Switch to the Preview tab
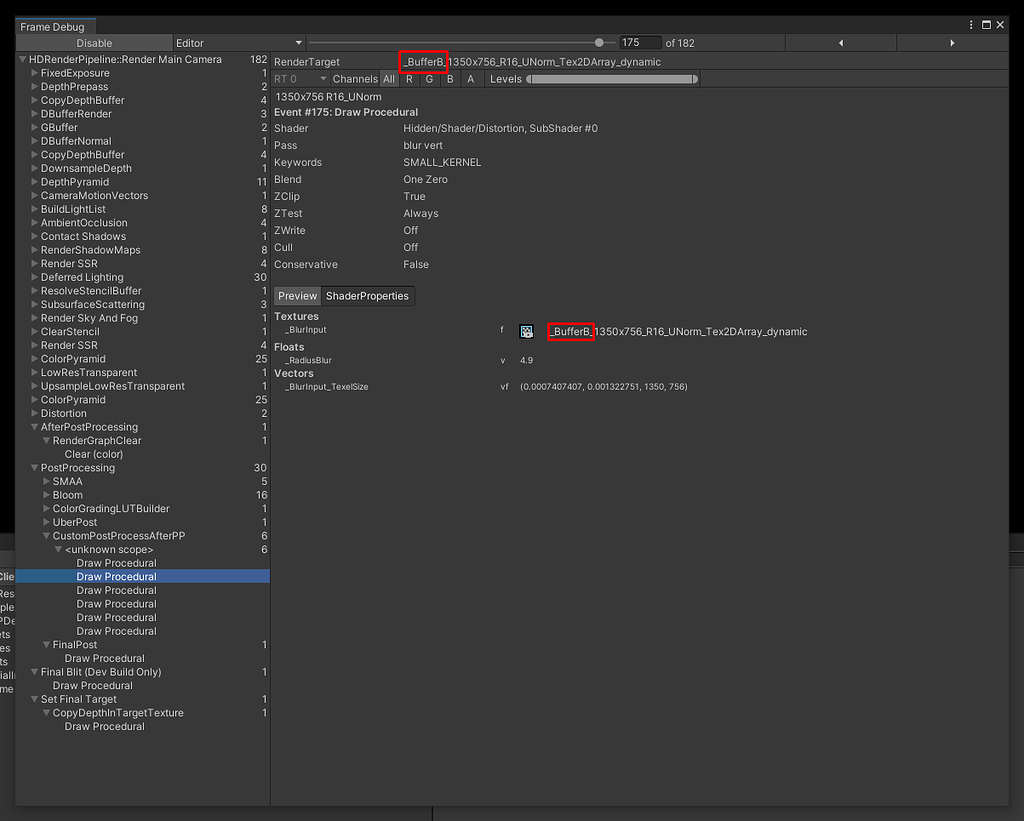Screen dimensions: 1024x821 297,295
